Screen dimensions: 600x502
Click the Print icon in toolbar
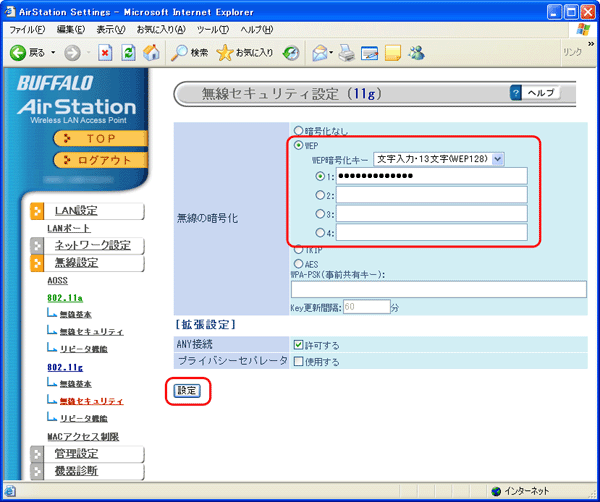[345, 51]
